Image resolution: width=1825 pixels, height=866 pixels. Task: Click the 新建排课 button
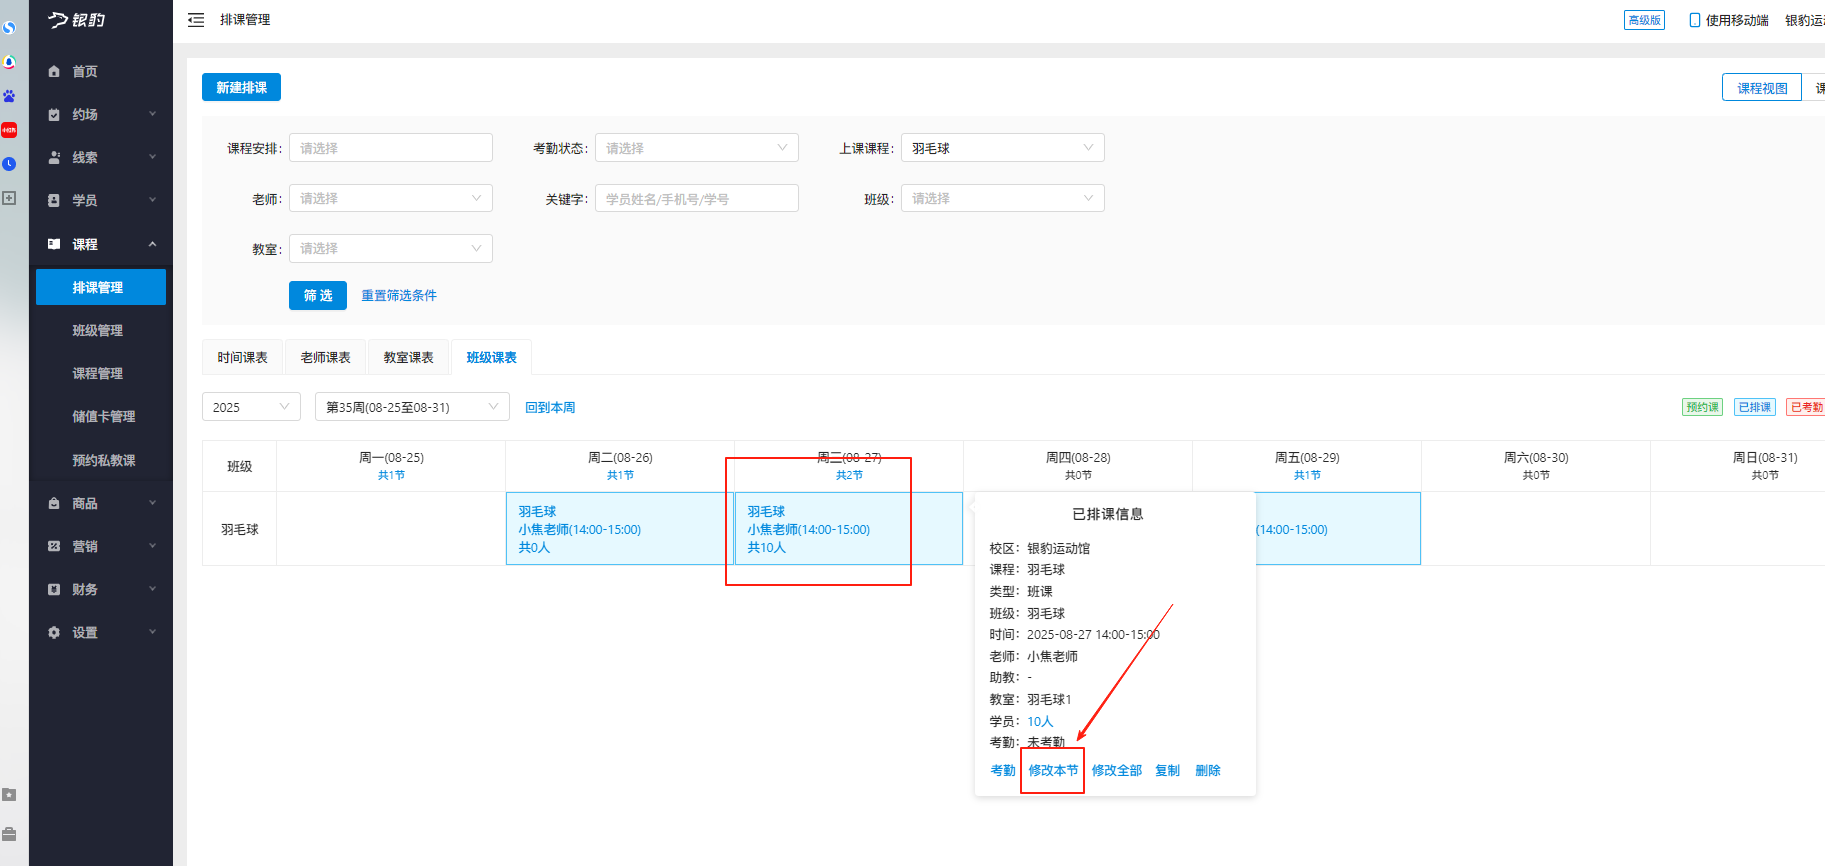click(x=241, y=88)
